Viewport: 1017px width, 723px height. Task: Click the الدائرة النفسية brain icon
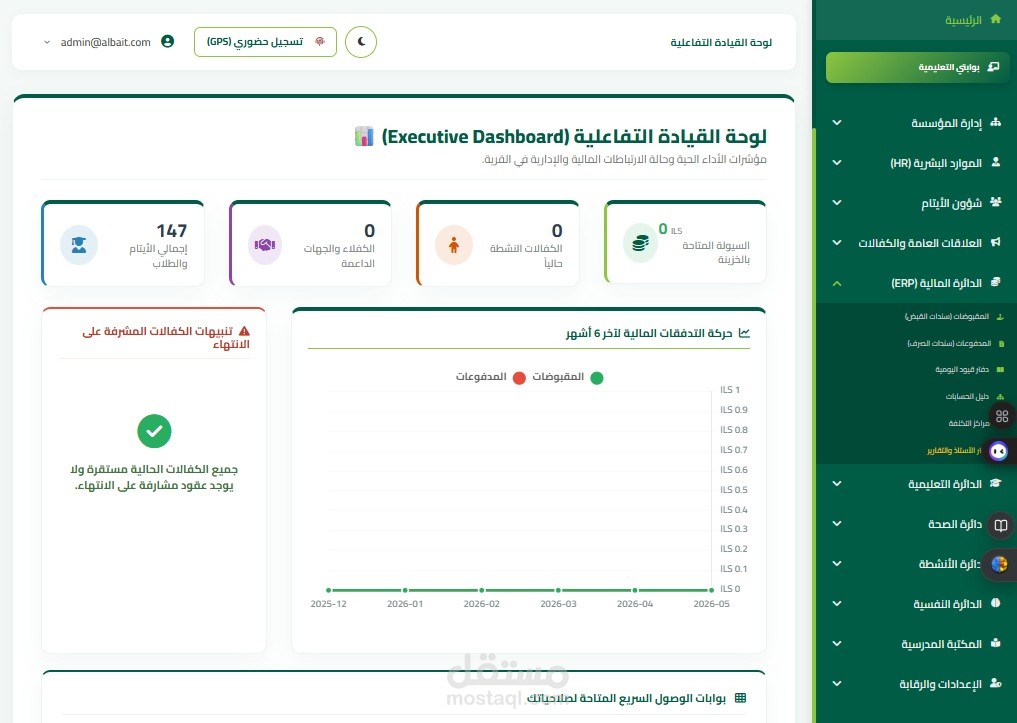pos(996,604)
